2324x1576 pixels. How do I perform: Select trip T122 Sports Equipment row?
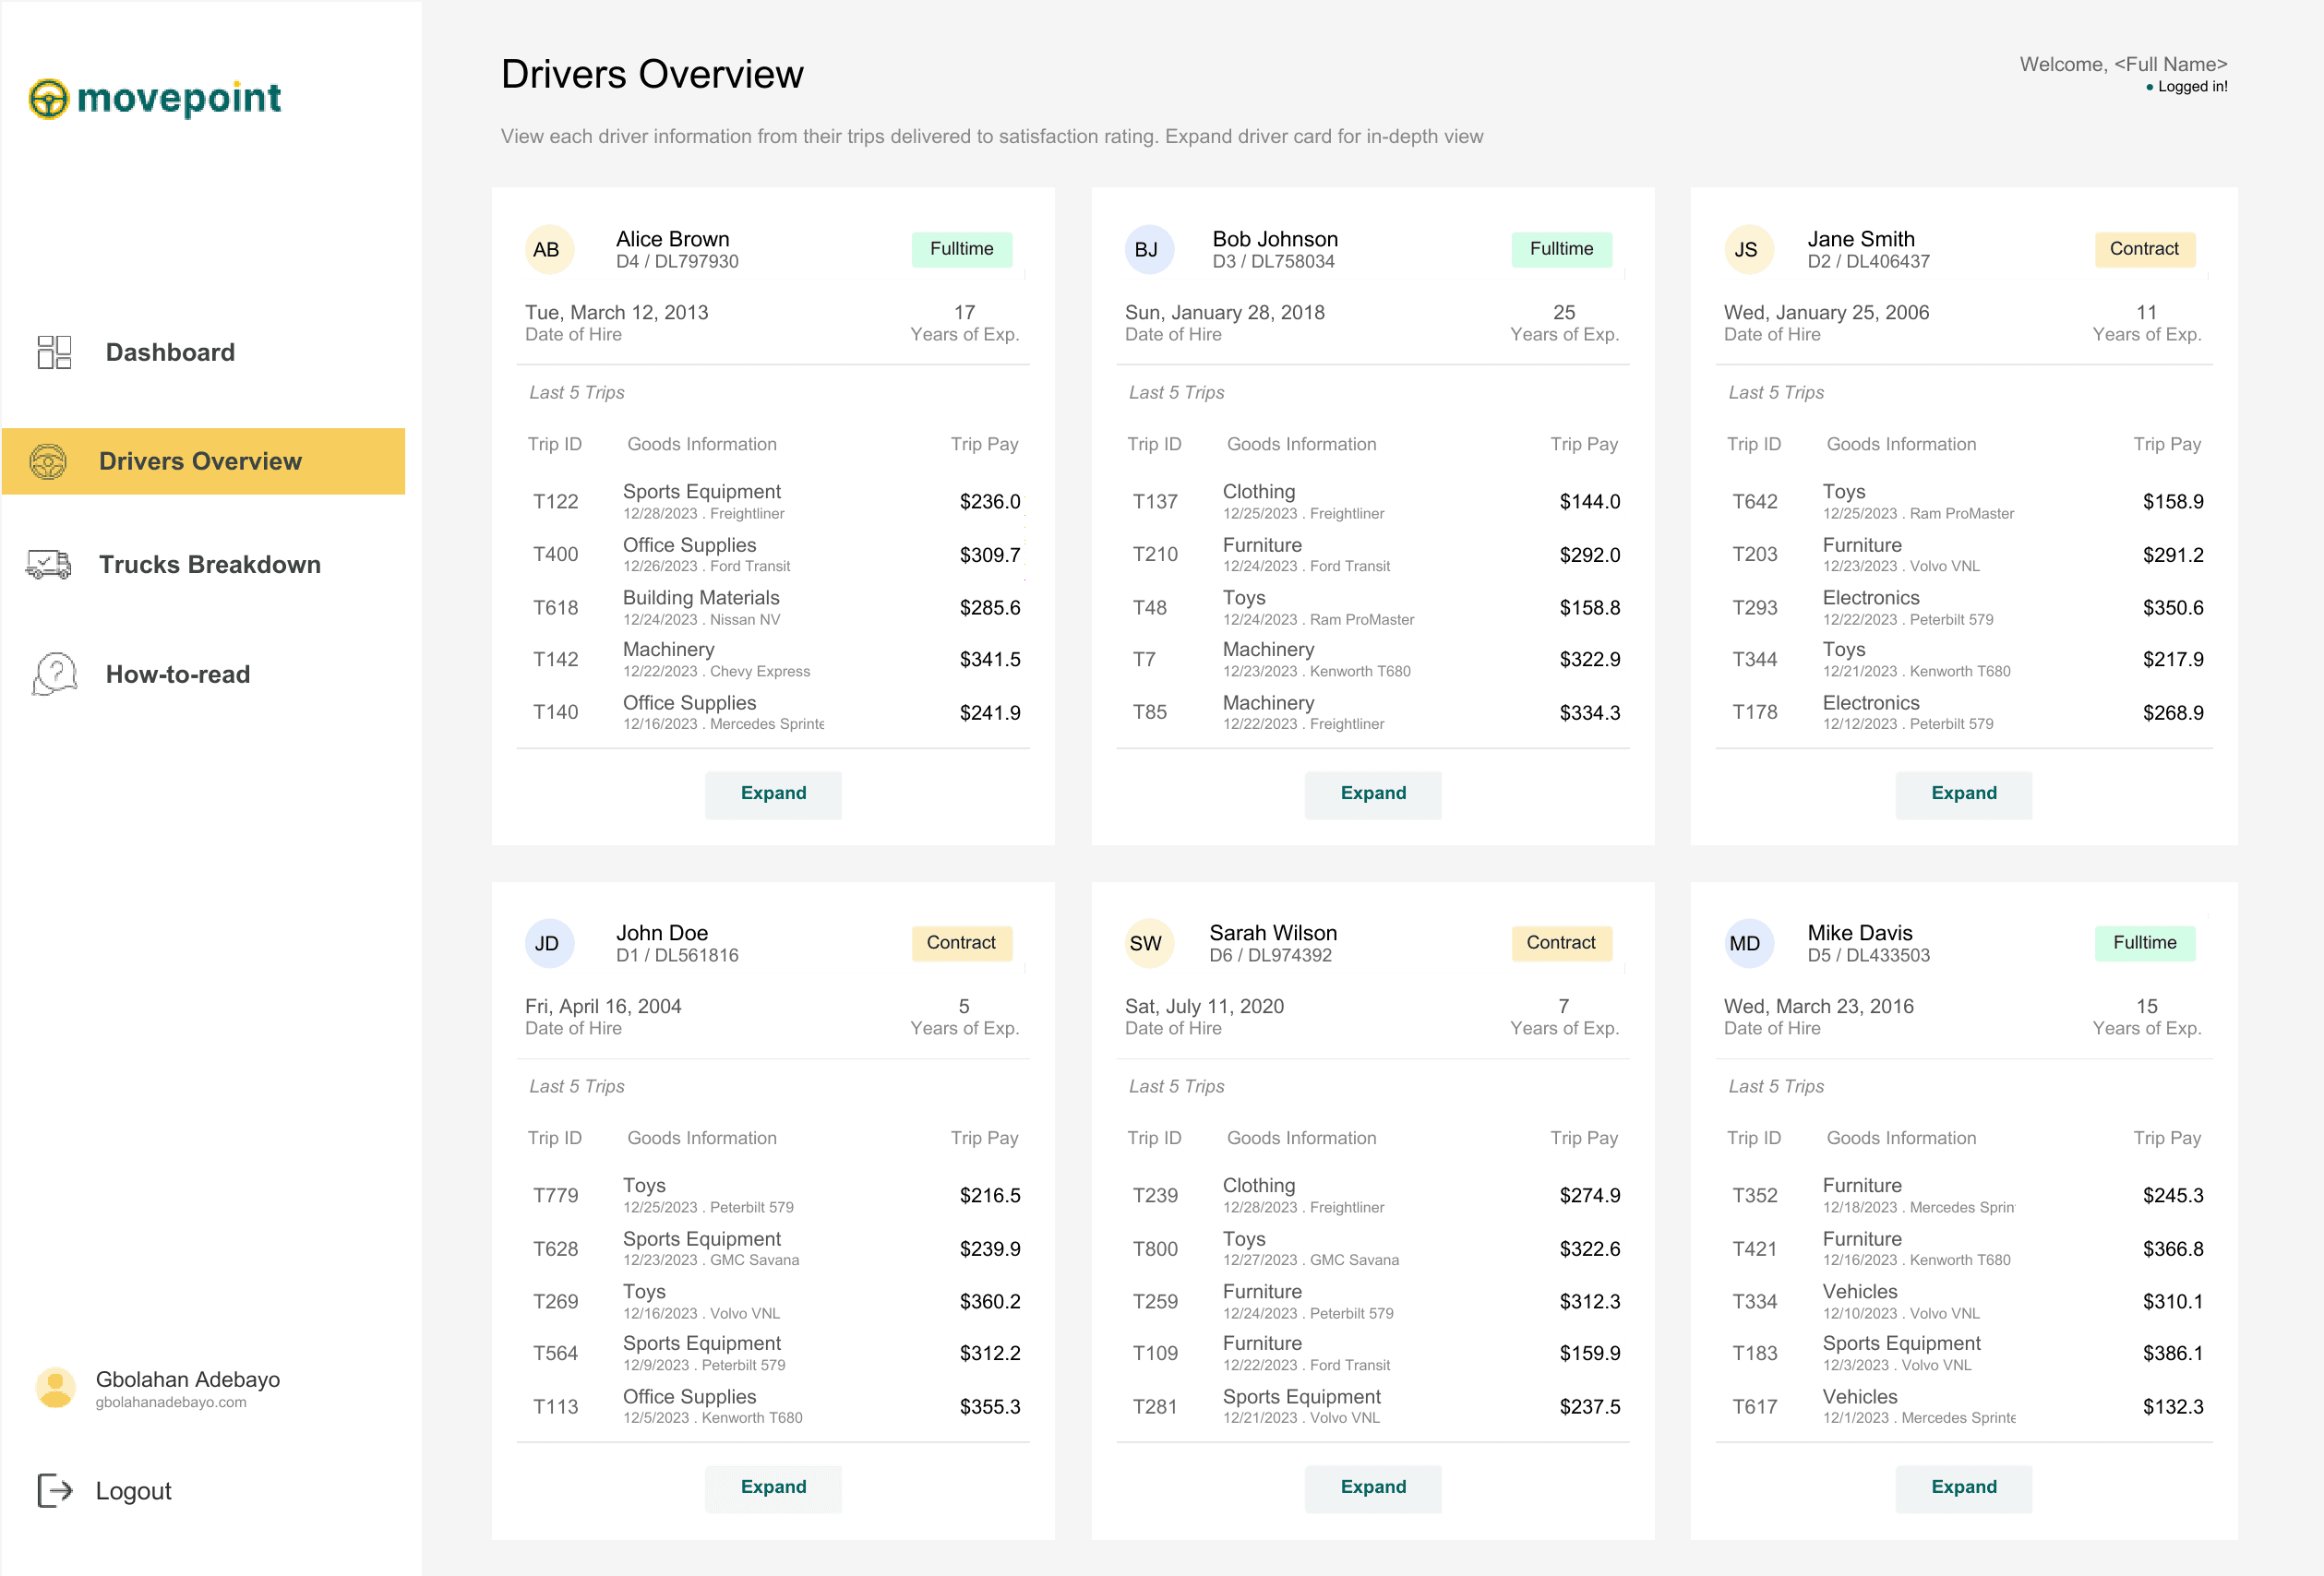tap(772, 501)
